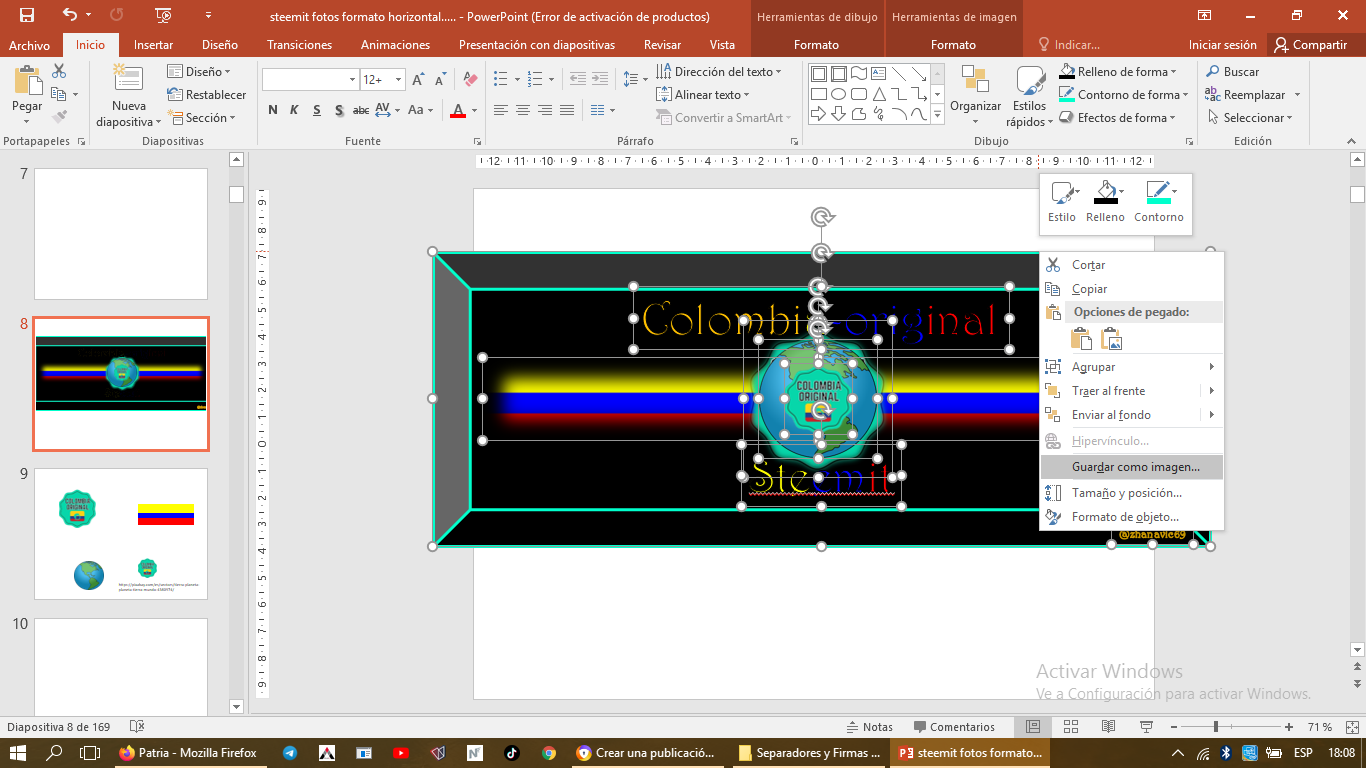1366x768 pixels.
Task: Toggle text shadow
Action: (x=339, y=110)
